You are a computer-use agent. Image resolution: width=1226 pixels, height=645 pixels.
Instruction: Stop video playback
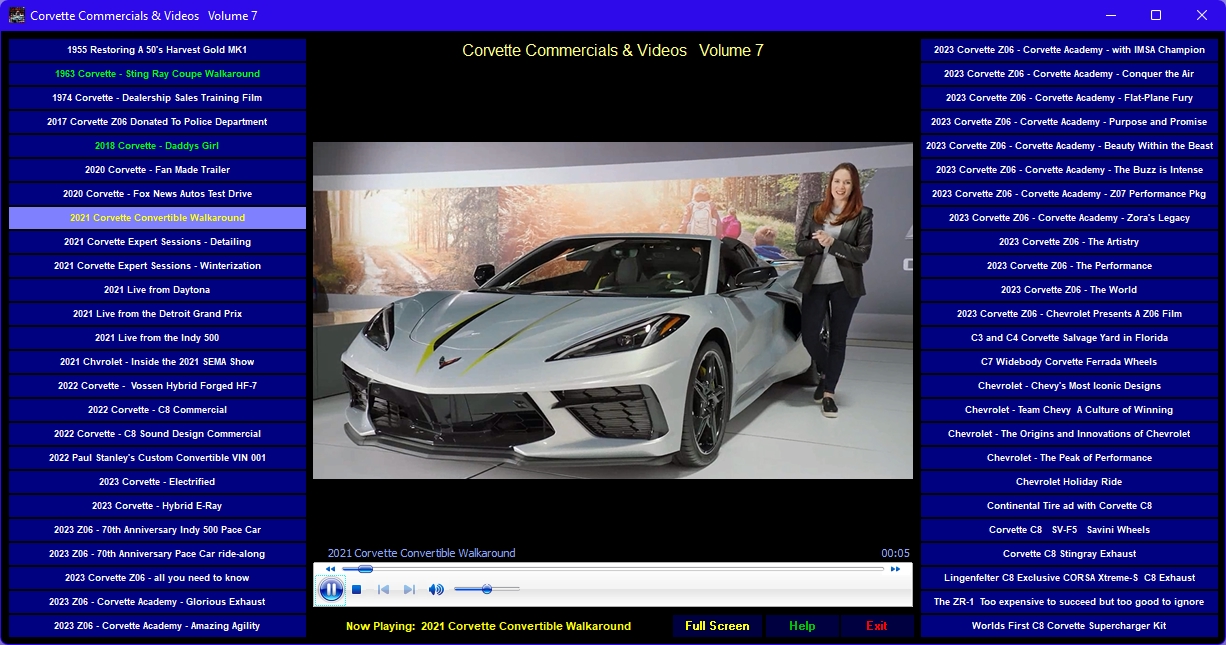356,590
